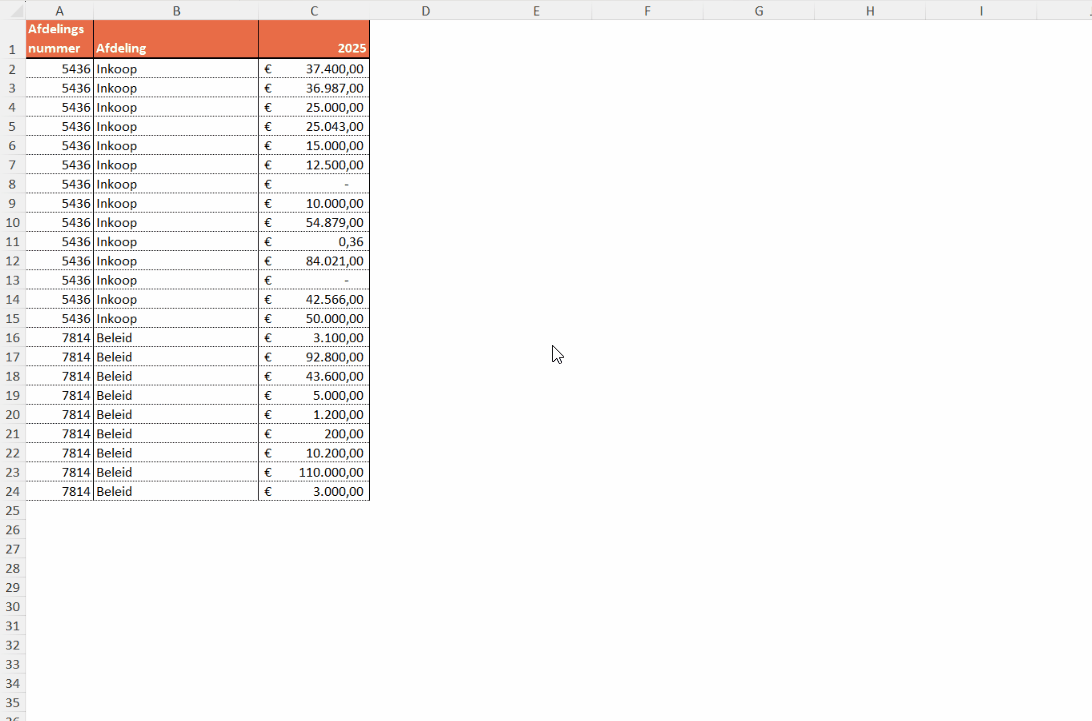Viewport: 1092px width, 721px height.
Task: Select column H by its header
Action: (x=870, y=10)
